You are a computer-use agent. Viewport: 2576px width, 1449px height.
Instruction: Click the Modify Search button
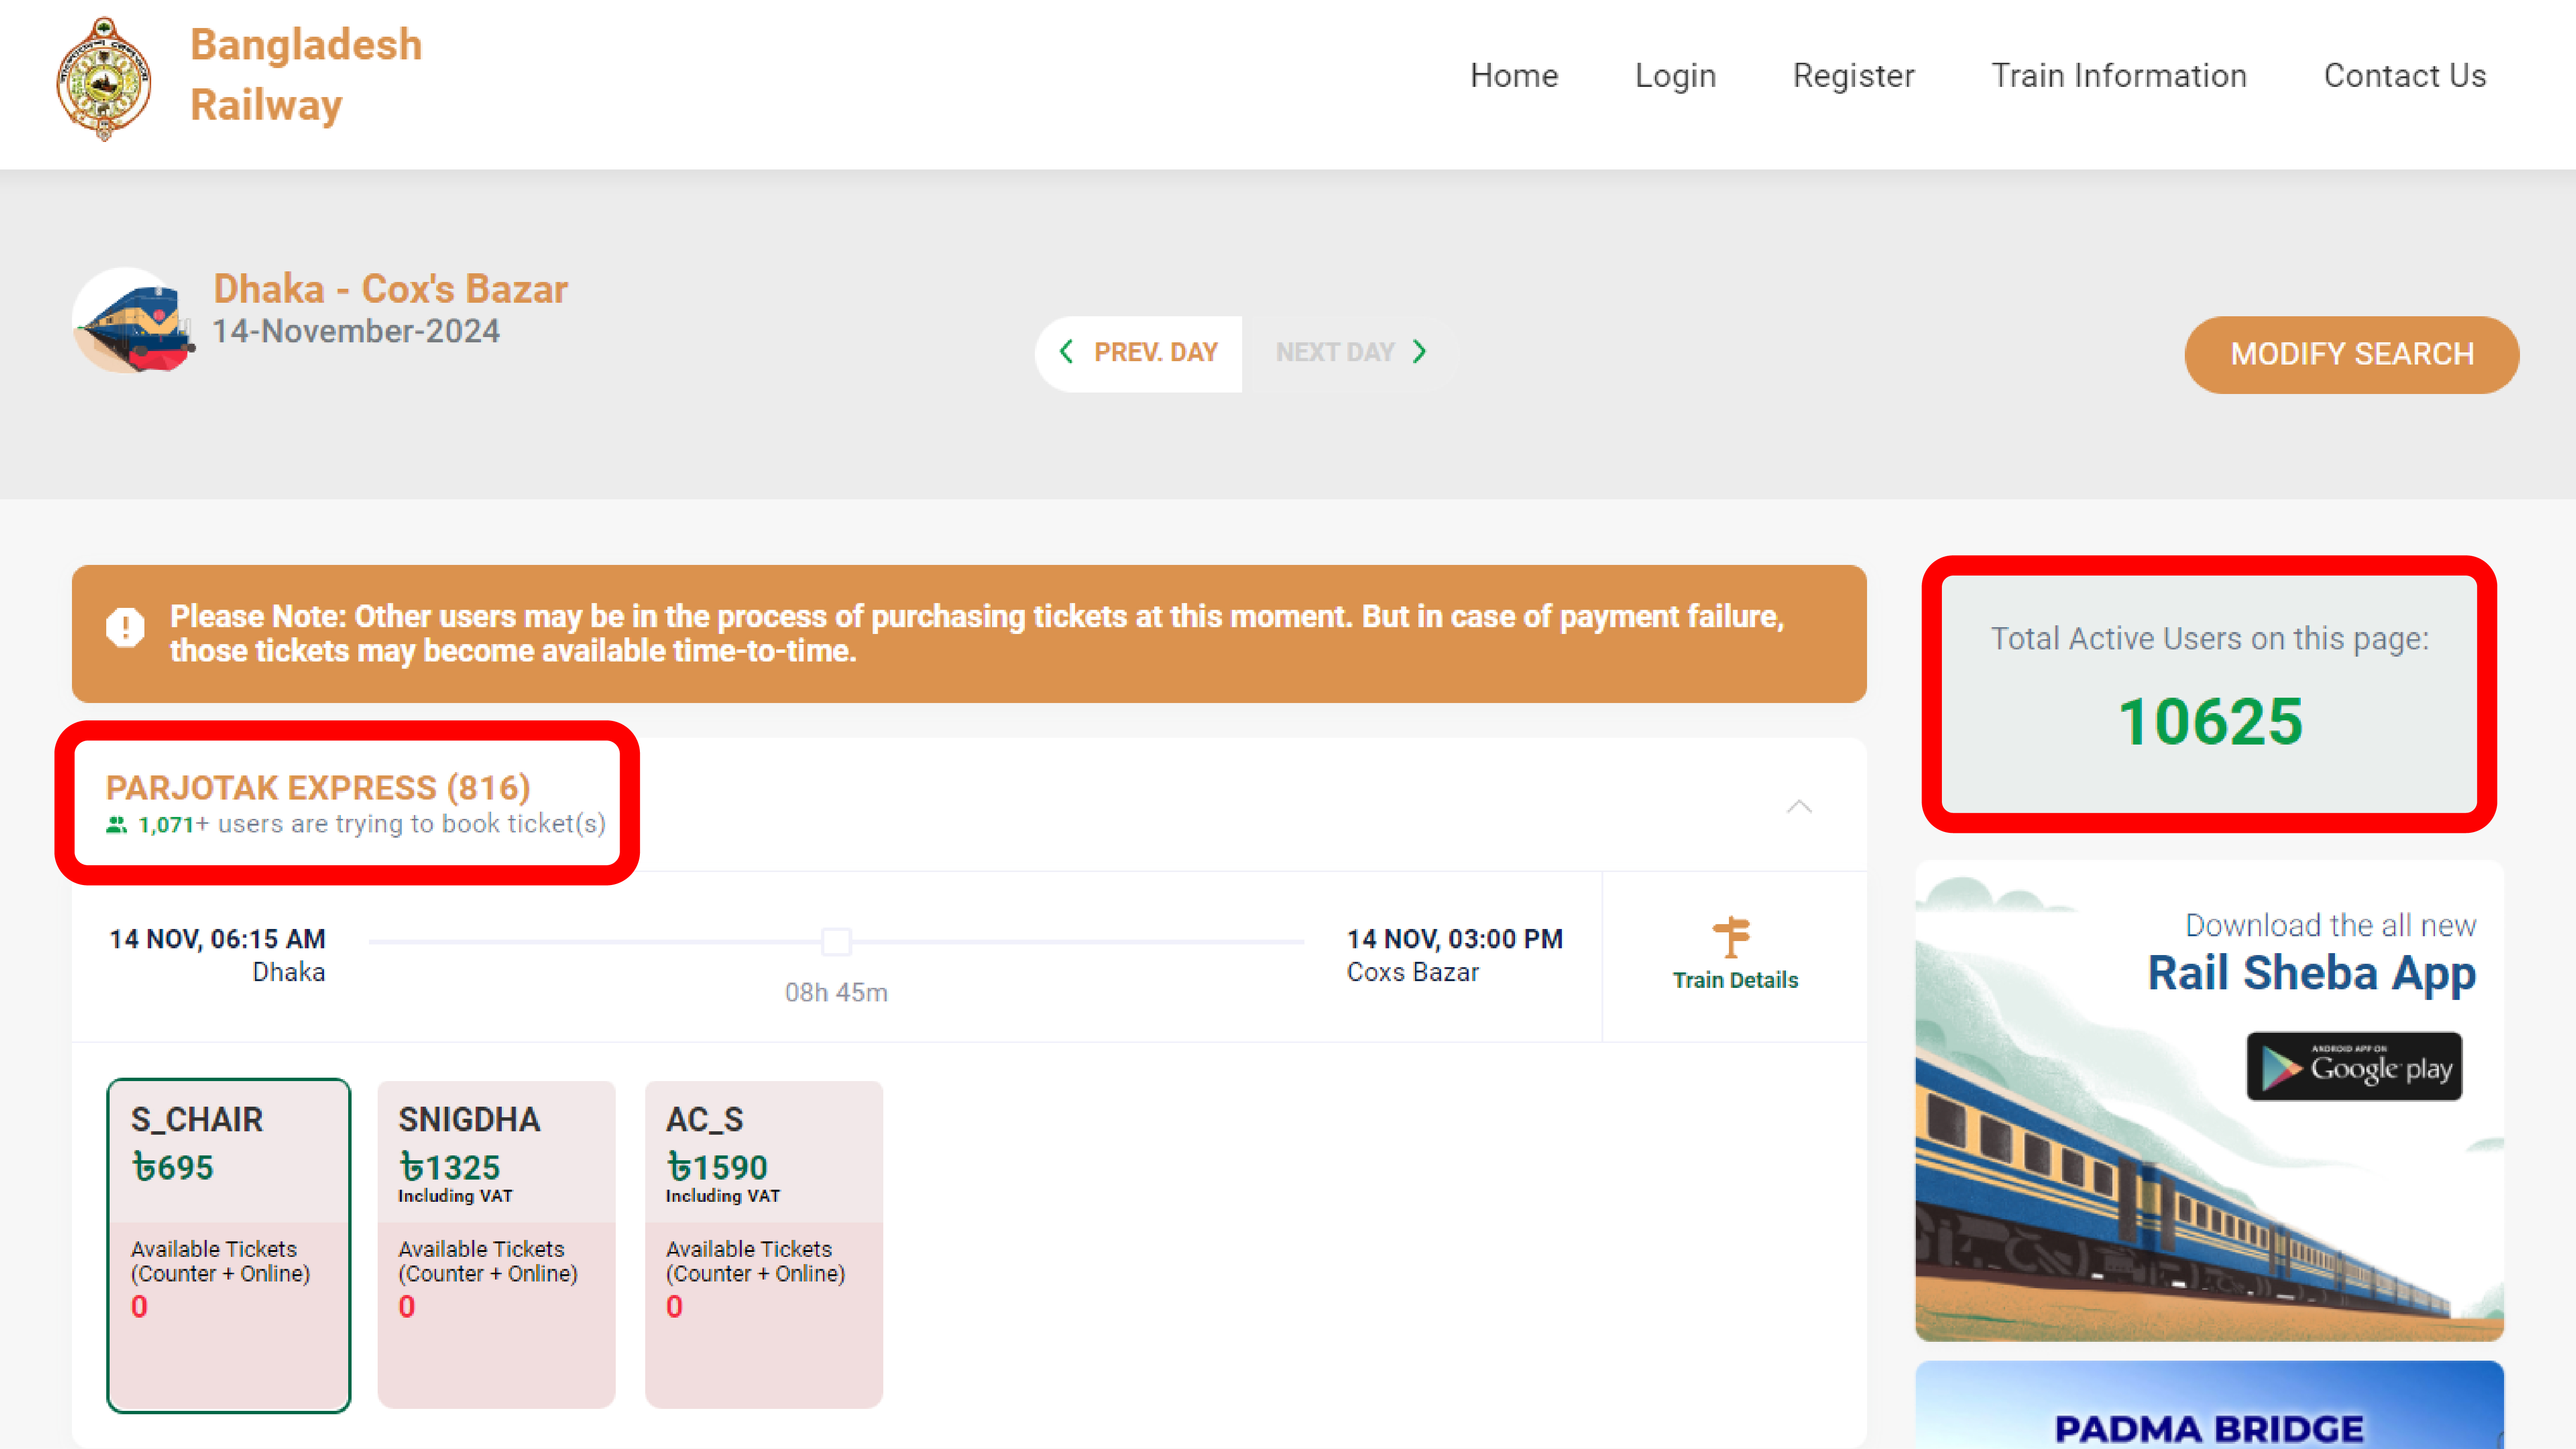click(x=2351, y=354)
